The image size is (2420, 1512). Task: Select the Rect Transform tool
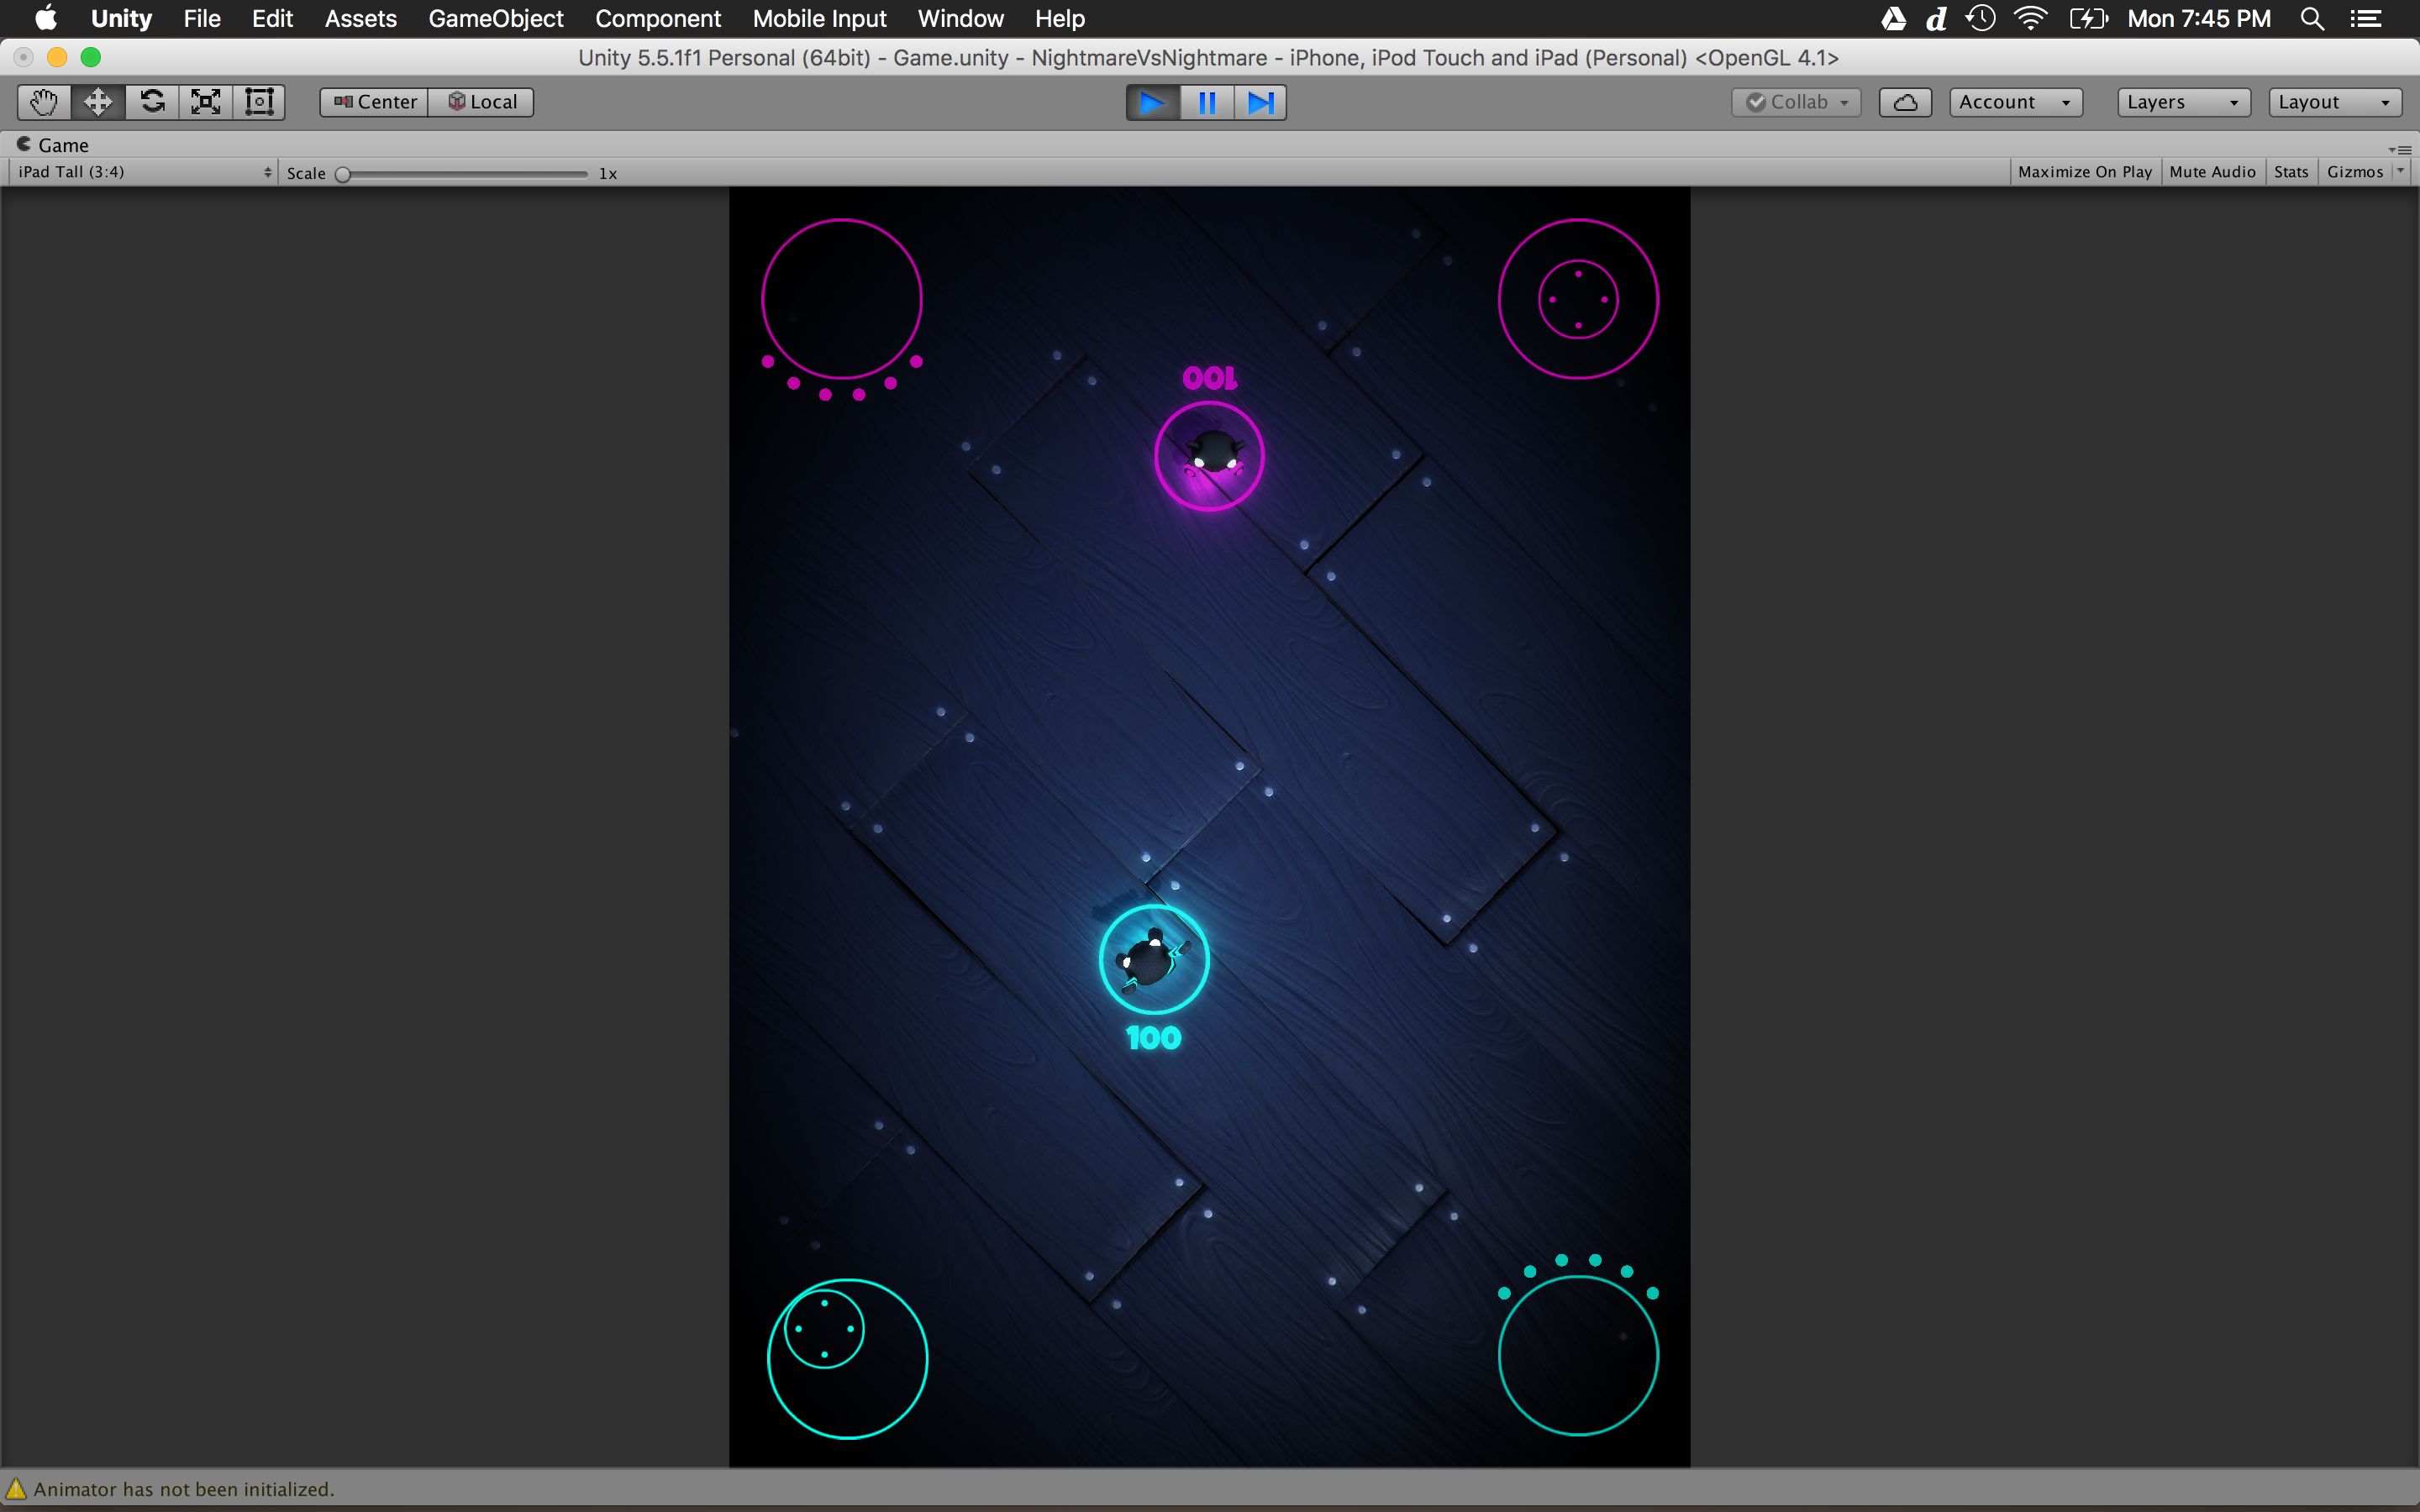pos(259,102)
